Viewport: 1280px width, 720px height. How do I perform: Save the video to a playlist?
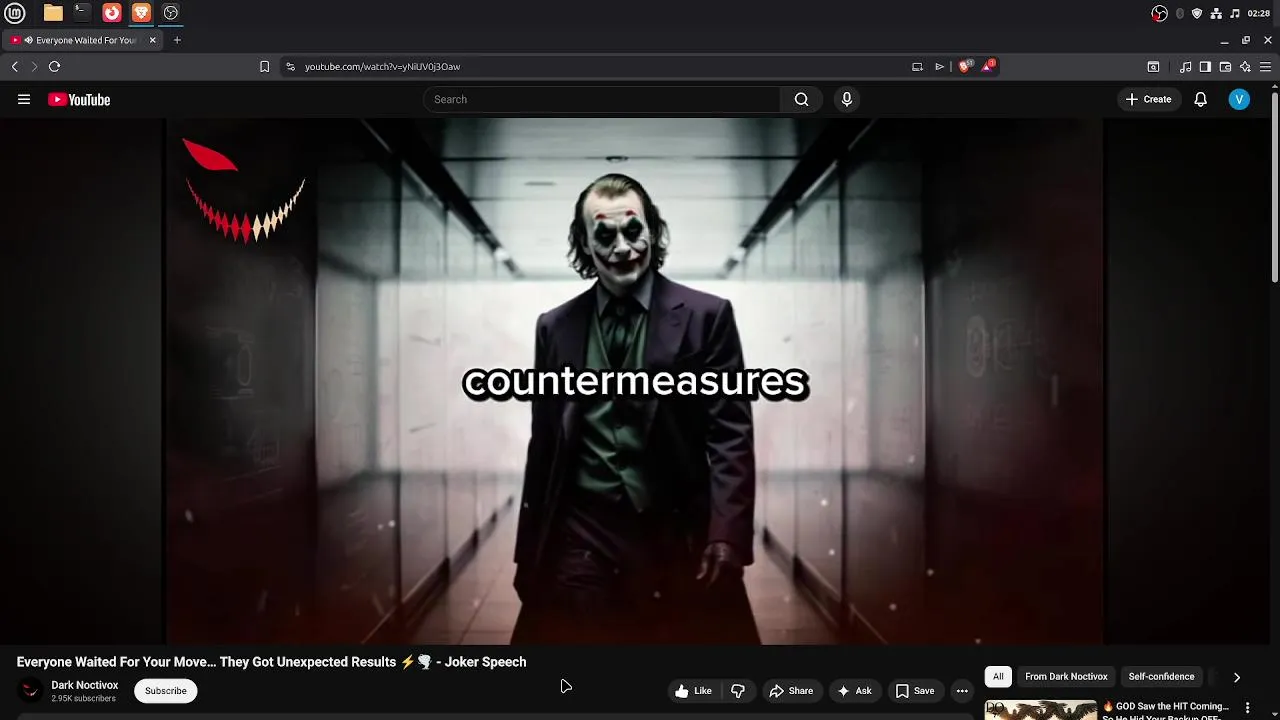tap(914, 691)
